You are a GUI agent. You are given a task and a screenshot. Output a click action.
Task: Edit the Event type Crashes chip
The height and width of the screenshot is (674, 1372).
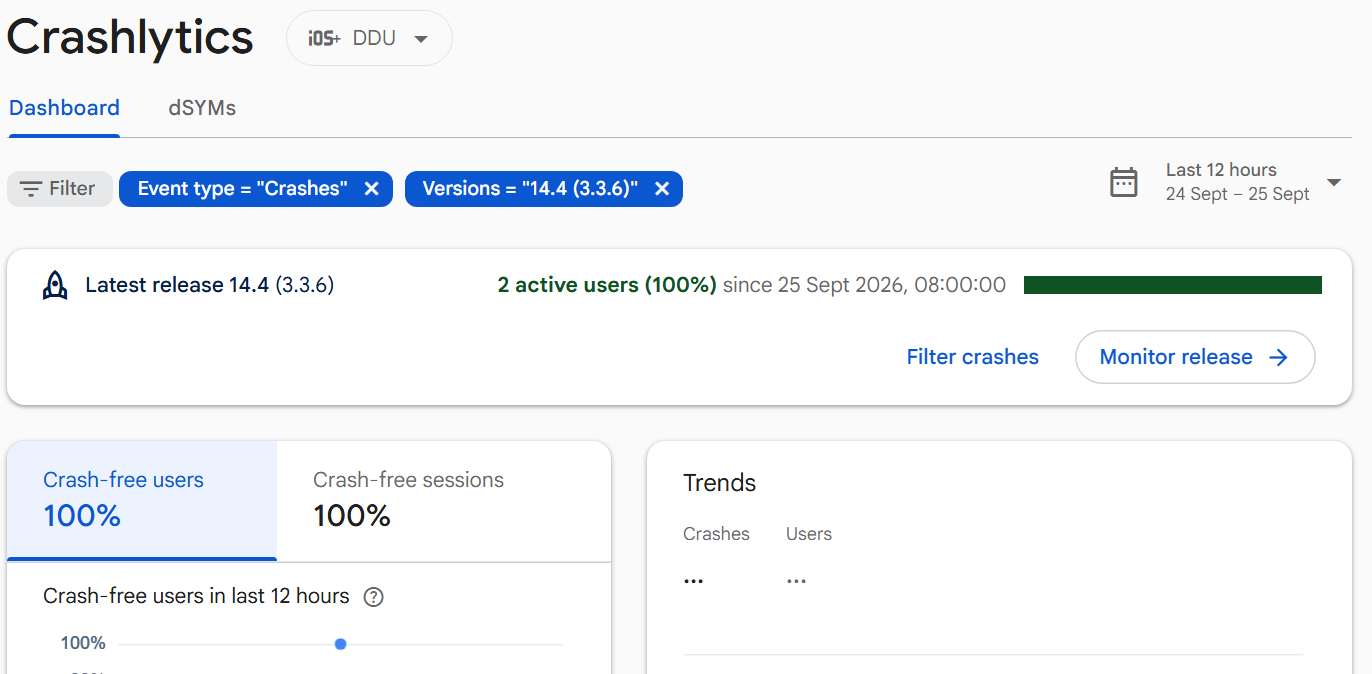243,189
